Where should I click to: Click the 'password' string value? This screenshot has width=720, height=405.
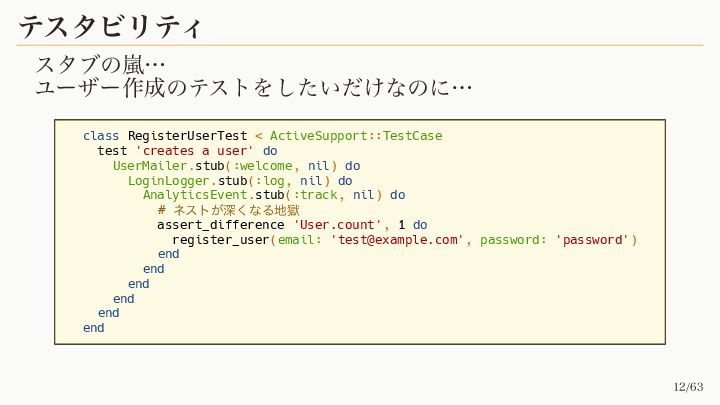[592, 240]
